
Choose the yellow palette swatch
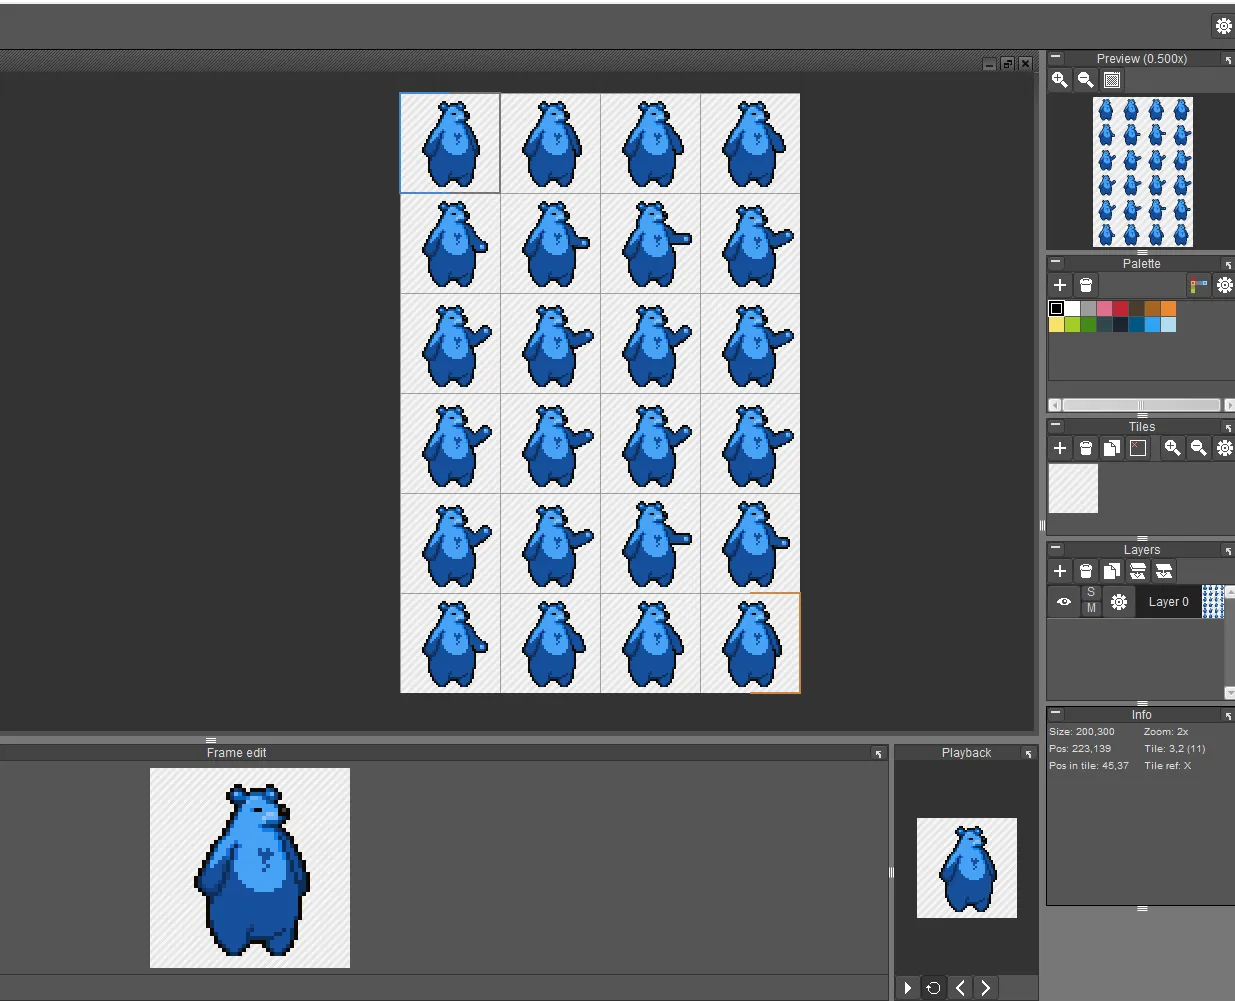click(x=1056, y=324)
